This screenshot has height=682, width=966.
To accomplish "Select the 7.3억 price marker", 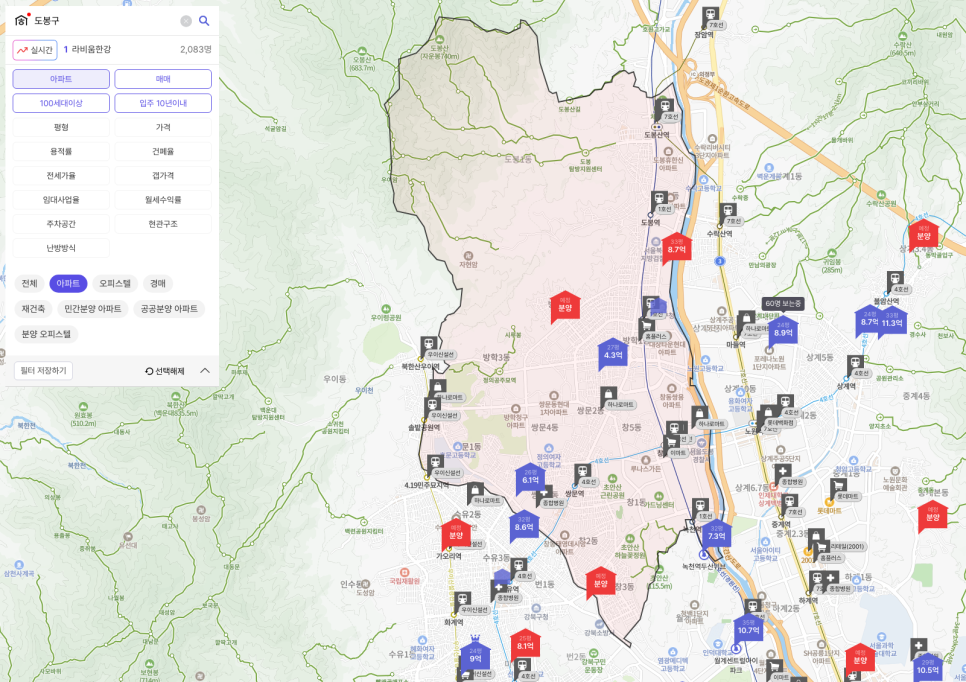I will [x=716, y=535].
